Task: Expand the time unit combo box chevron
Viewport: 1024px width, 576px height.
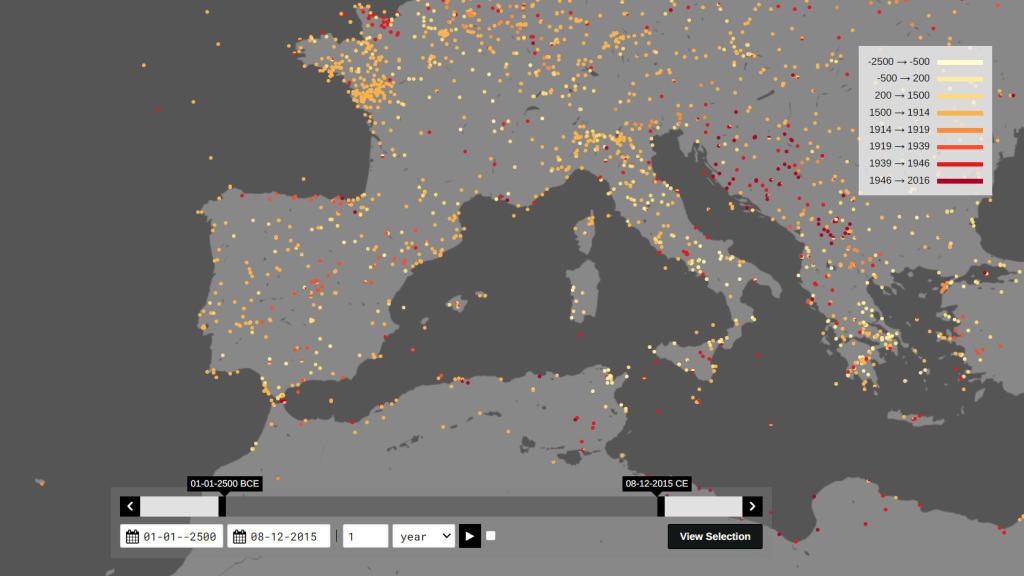Action: coord(445,535)
